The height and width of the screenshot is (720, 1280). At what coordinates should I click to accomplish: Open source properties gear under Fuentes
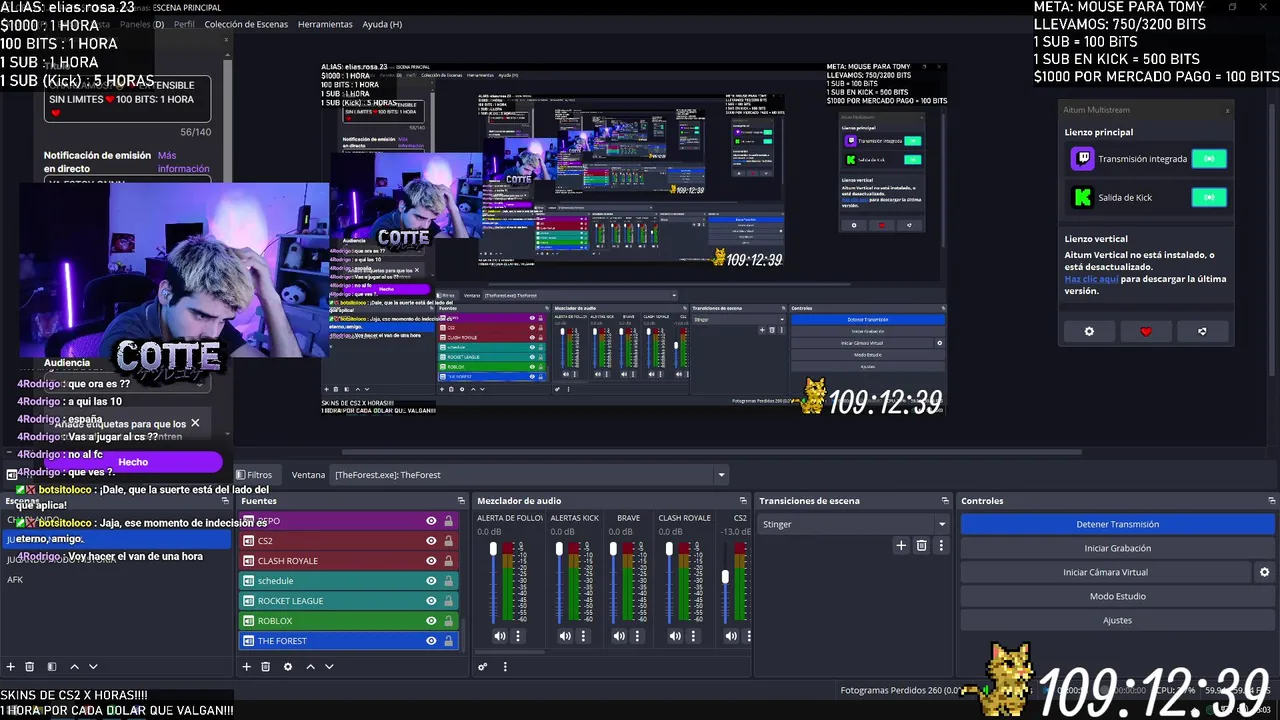tap(288, 667)
